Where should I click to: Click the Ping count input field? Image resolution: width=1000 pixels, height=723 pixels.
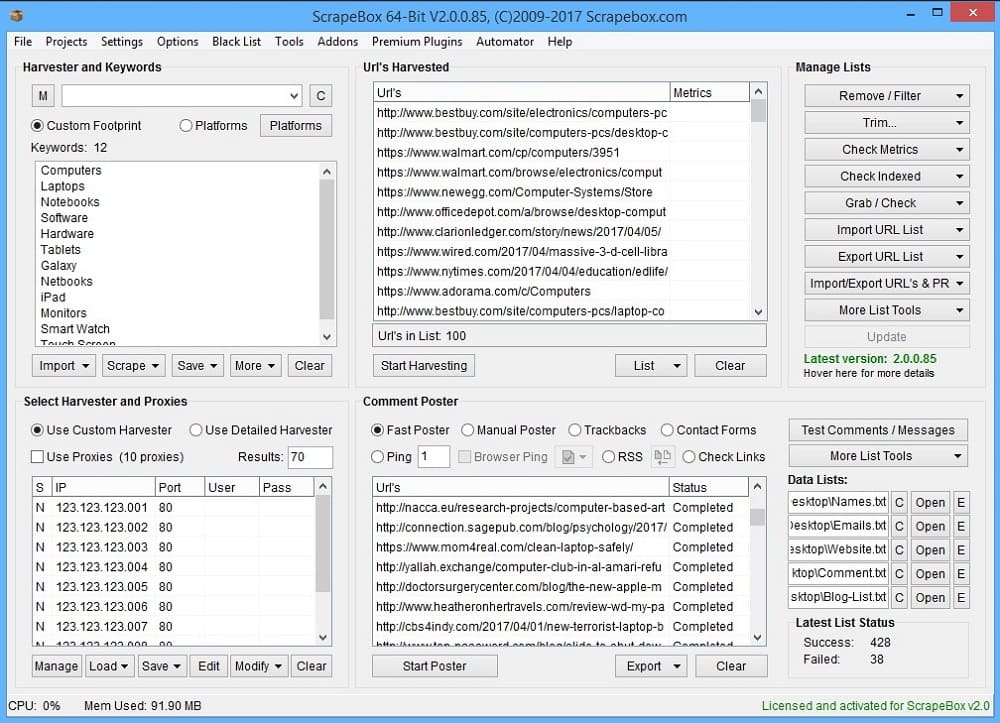[434, 456]
